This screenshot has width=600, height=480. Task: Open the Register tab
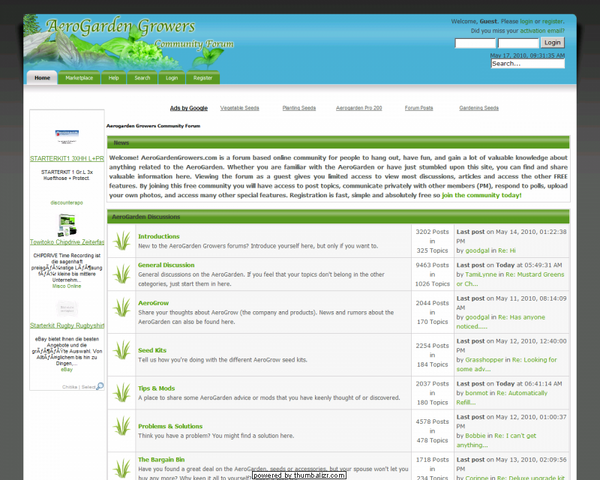click(203, 78)
